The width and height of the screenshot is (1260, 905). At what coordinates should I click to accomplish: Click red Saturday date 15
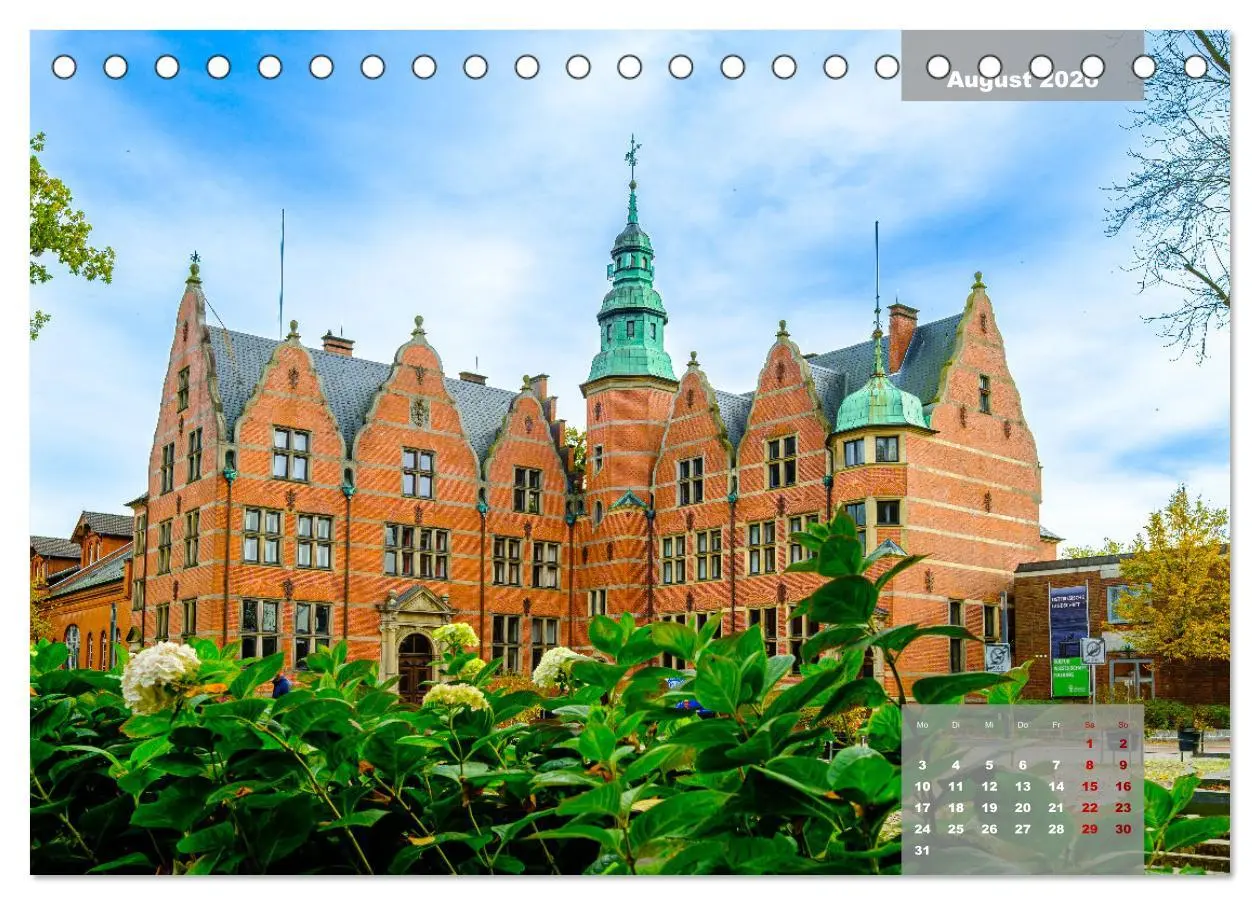click(x=1089, y=787)
